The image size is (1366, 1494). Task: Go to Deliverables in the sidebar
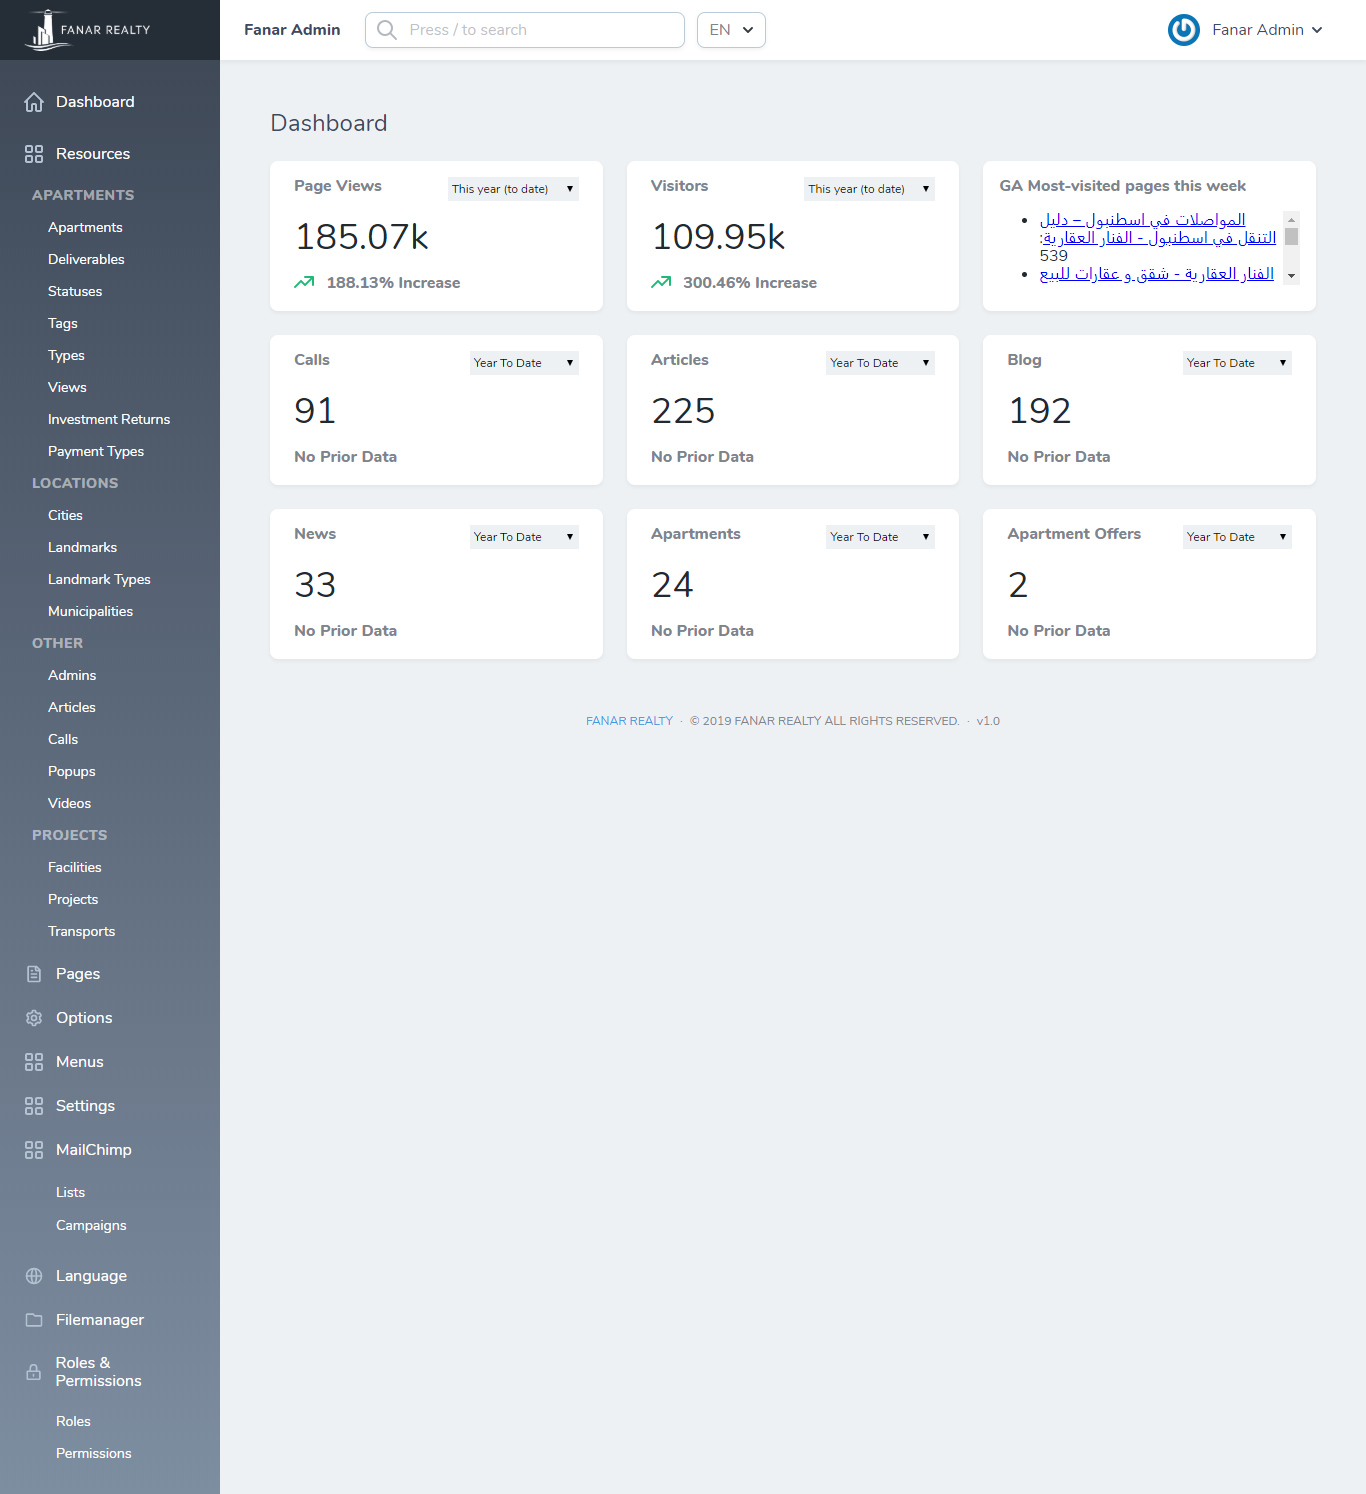tap(86, 260)
